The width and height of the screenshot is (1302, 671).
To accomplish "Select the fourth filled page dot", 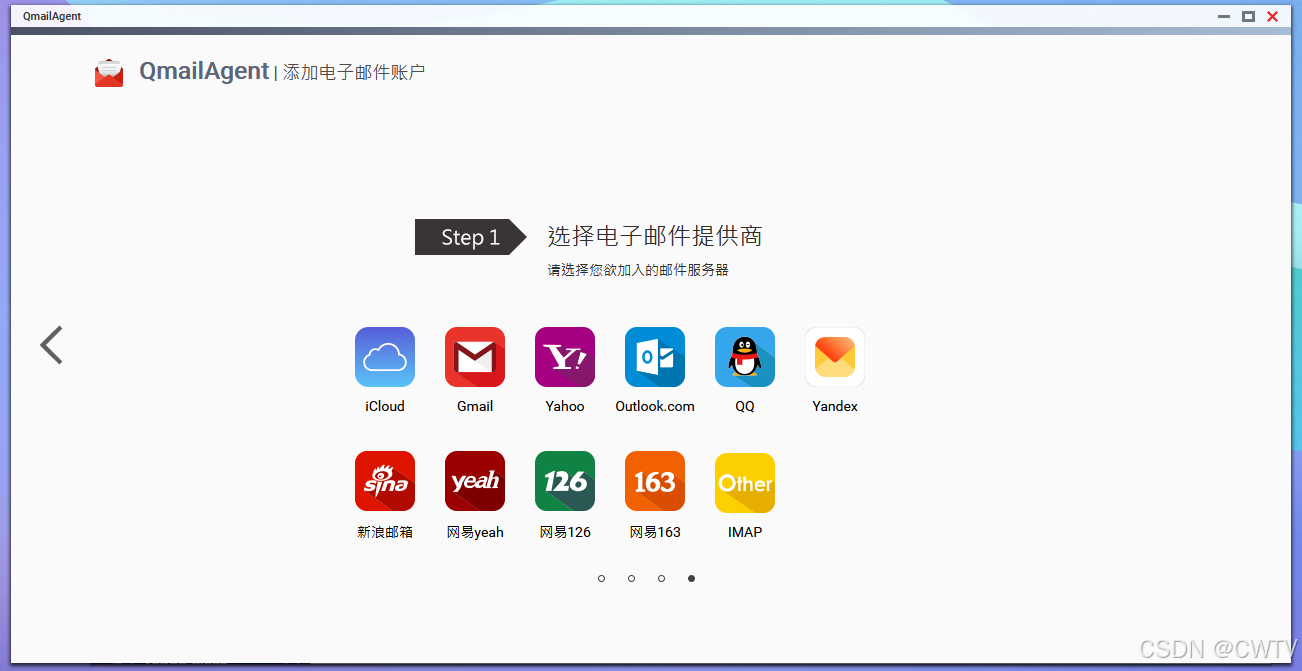I will point(691,578).
